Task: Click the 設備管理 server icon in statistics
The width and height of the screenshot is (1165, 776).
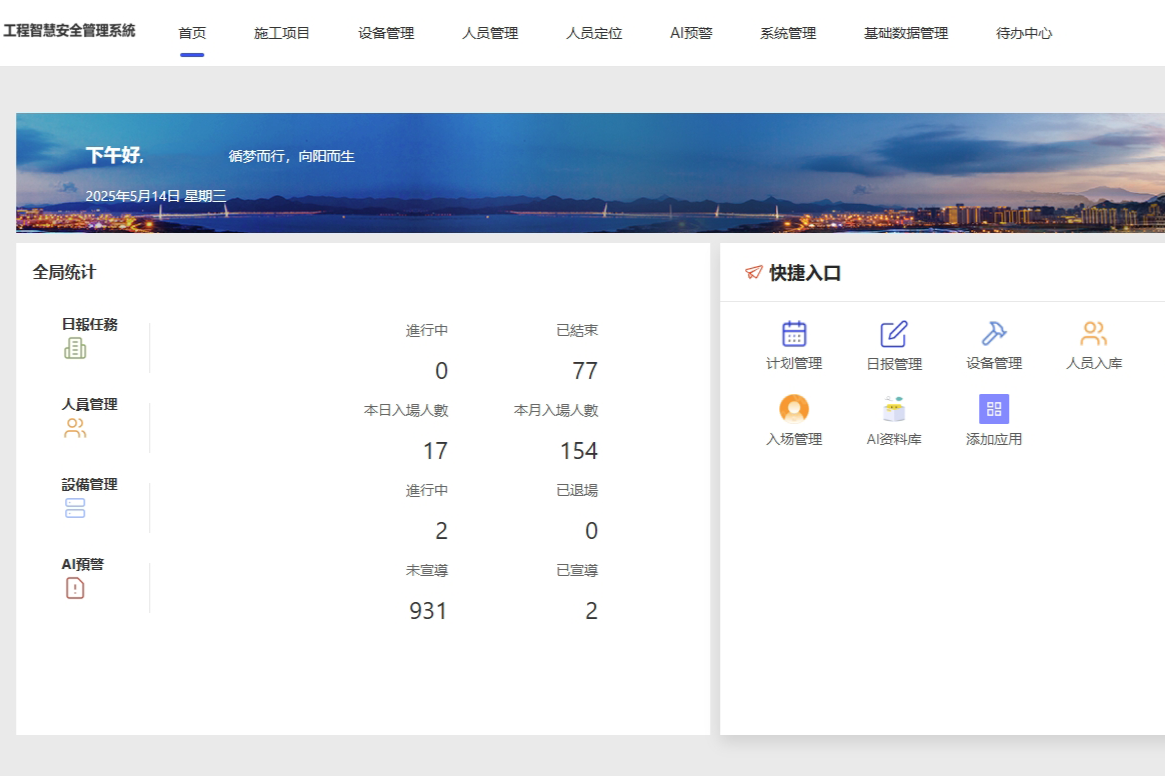Action: (75, 508)
